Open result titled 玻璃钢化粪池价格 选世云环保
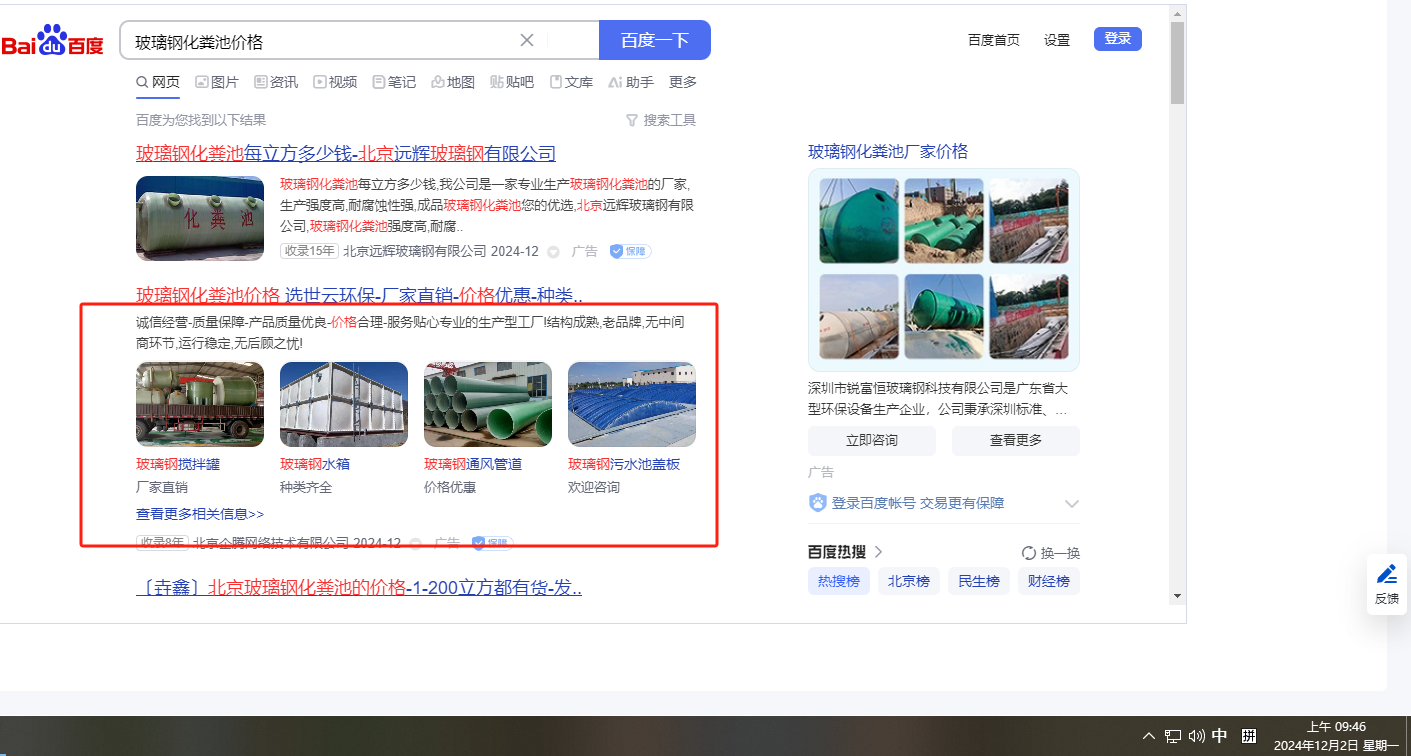This screenshot has width=1411, height=756. click(360, 295)
